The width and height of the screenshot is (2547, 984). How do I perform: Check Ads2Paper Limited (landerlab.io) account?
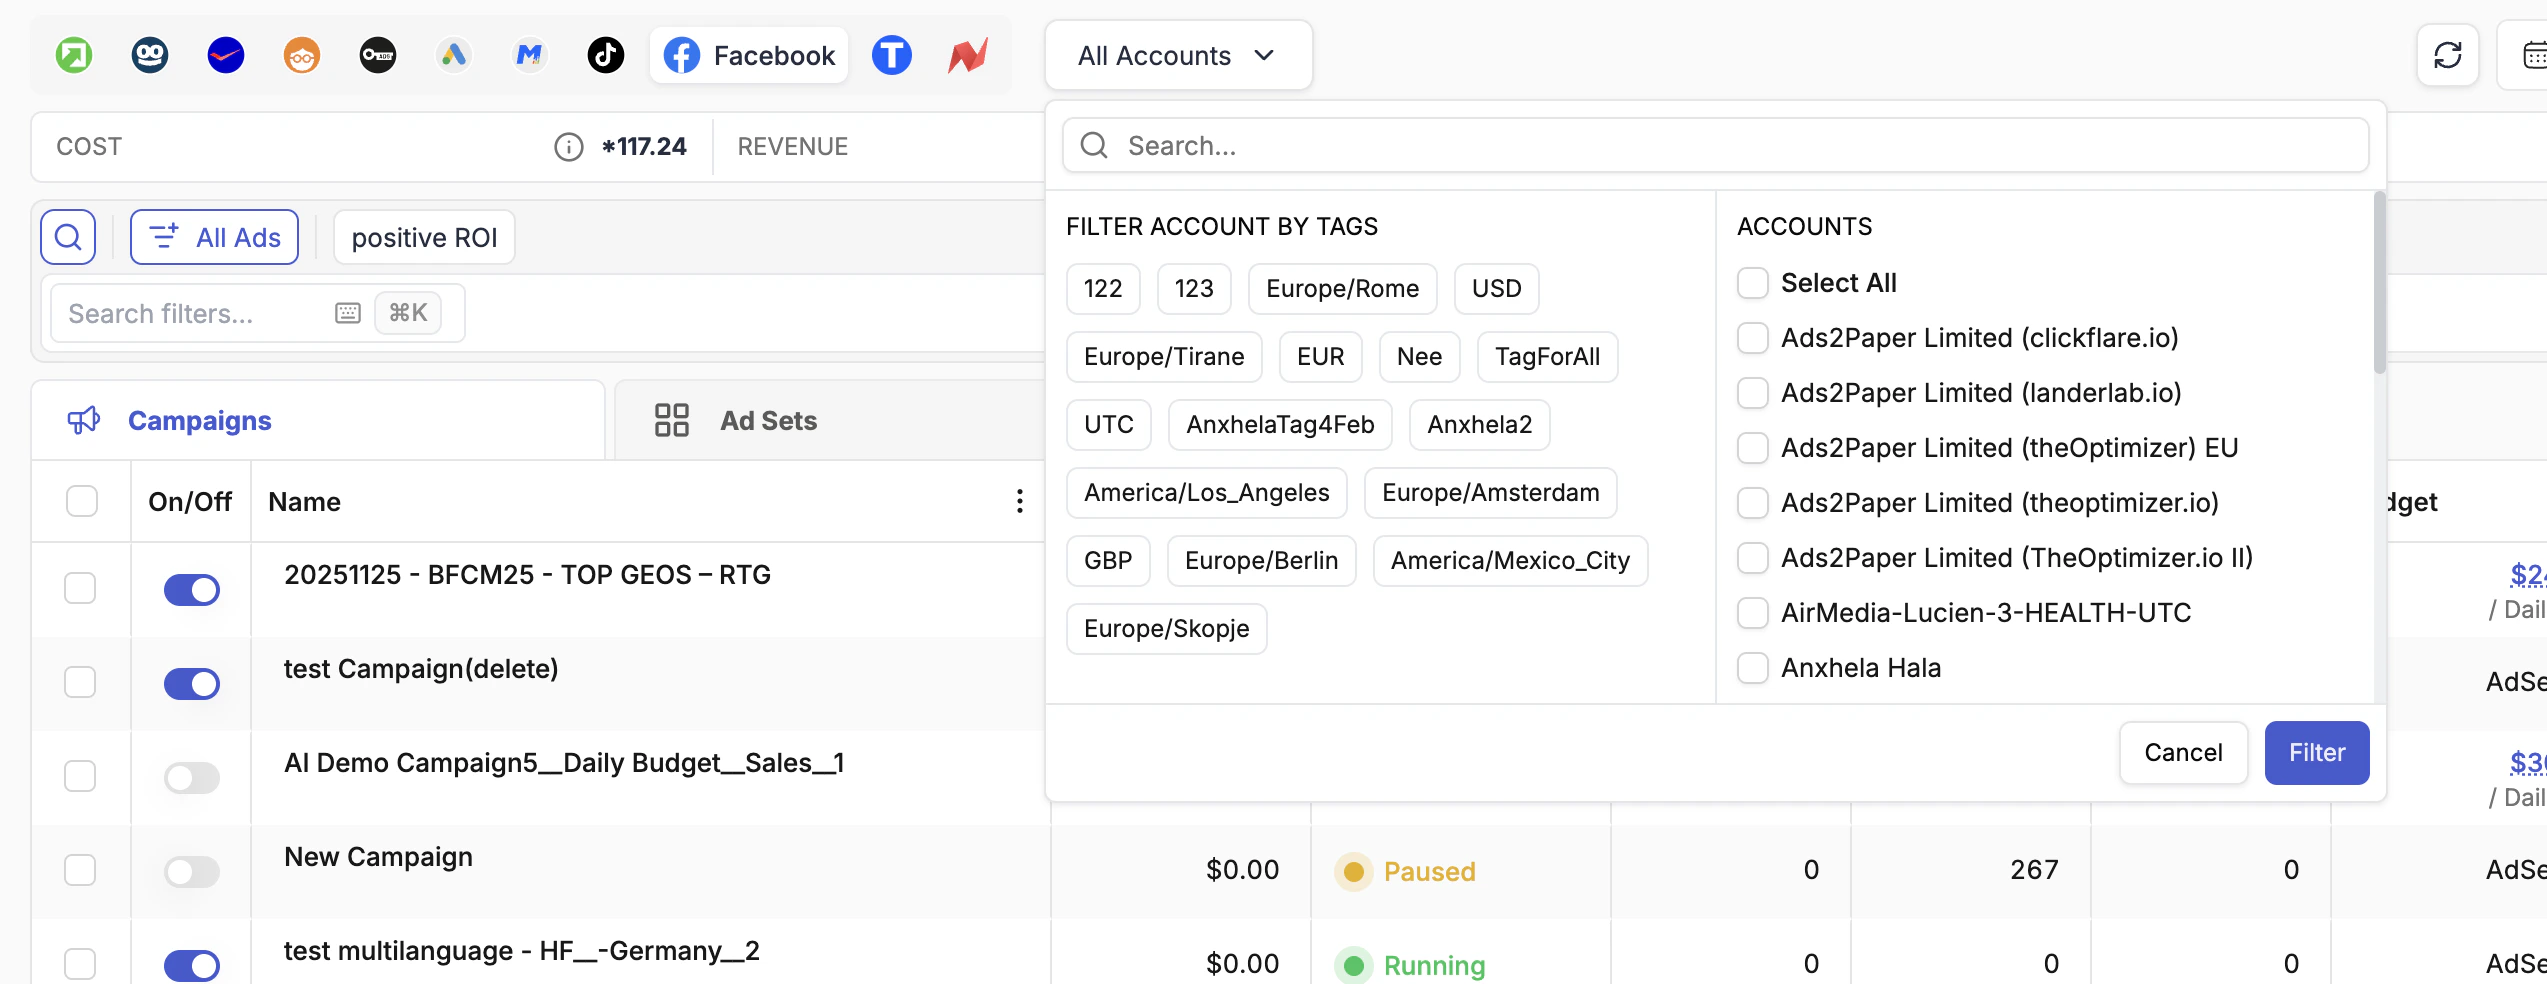click(1752, 393)
